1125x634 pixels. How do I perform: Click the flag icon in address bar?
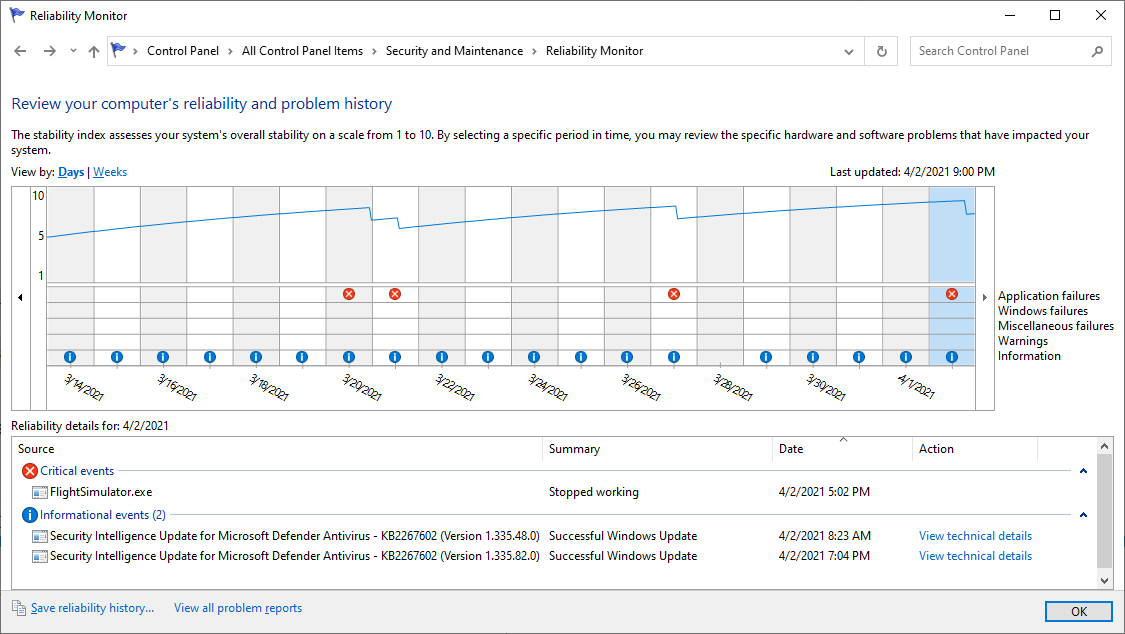tap(118, 50)
